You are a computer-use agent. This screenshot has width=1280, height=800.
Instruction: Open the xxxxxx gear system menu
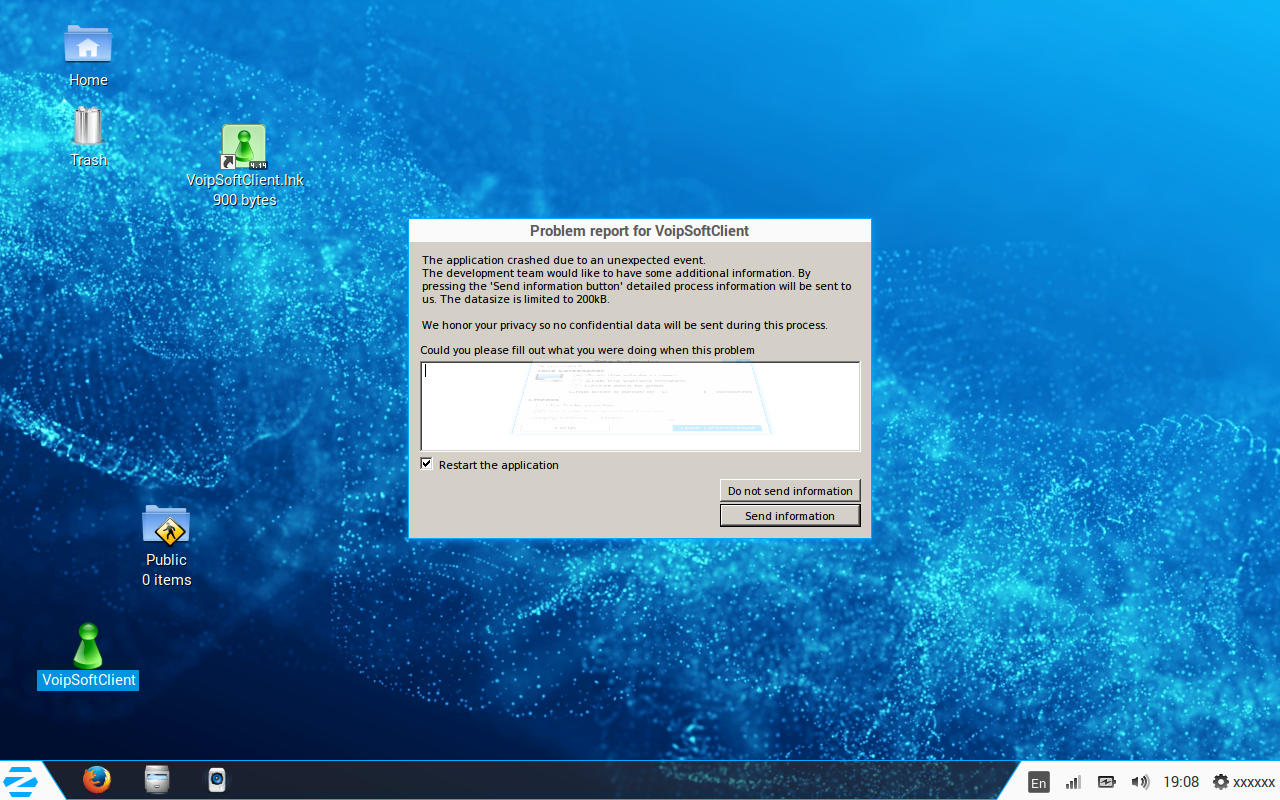pos(1243,782)
